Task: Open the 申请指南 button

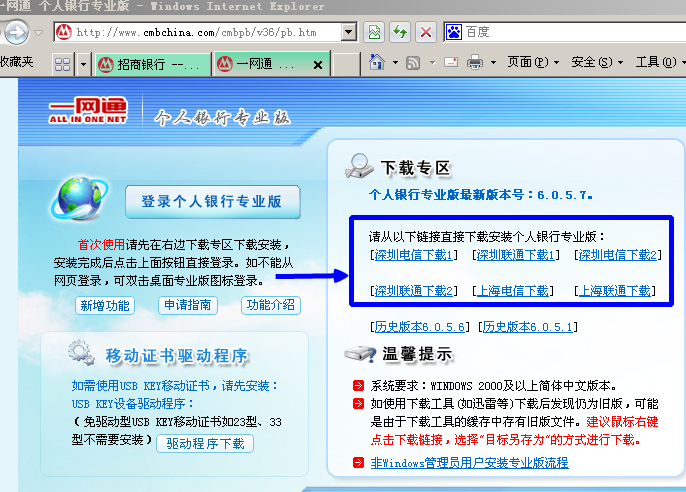Action: (x=188, y=305)
